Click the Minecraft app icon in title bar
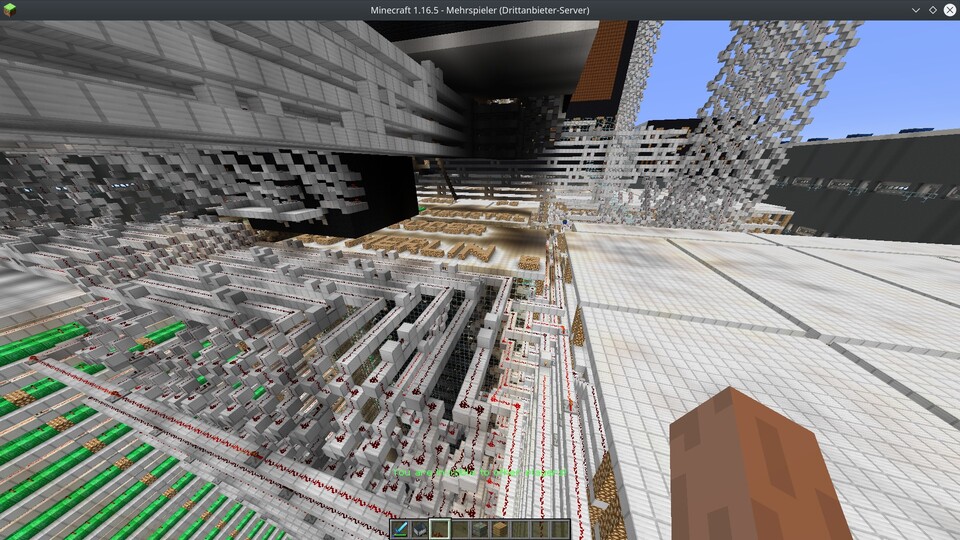960x540 pixels. (10, 10)
